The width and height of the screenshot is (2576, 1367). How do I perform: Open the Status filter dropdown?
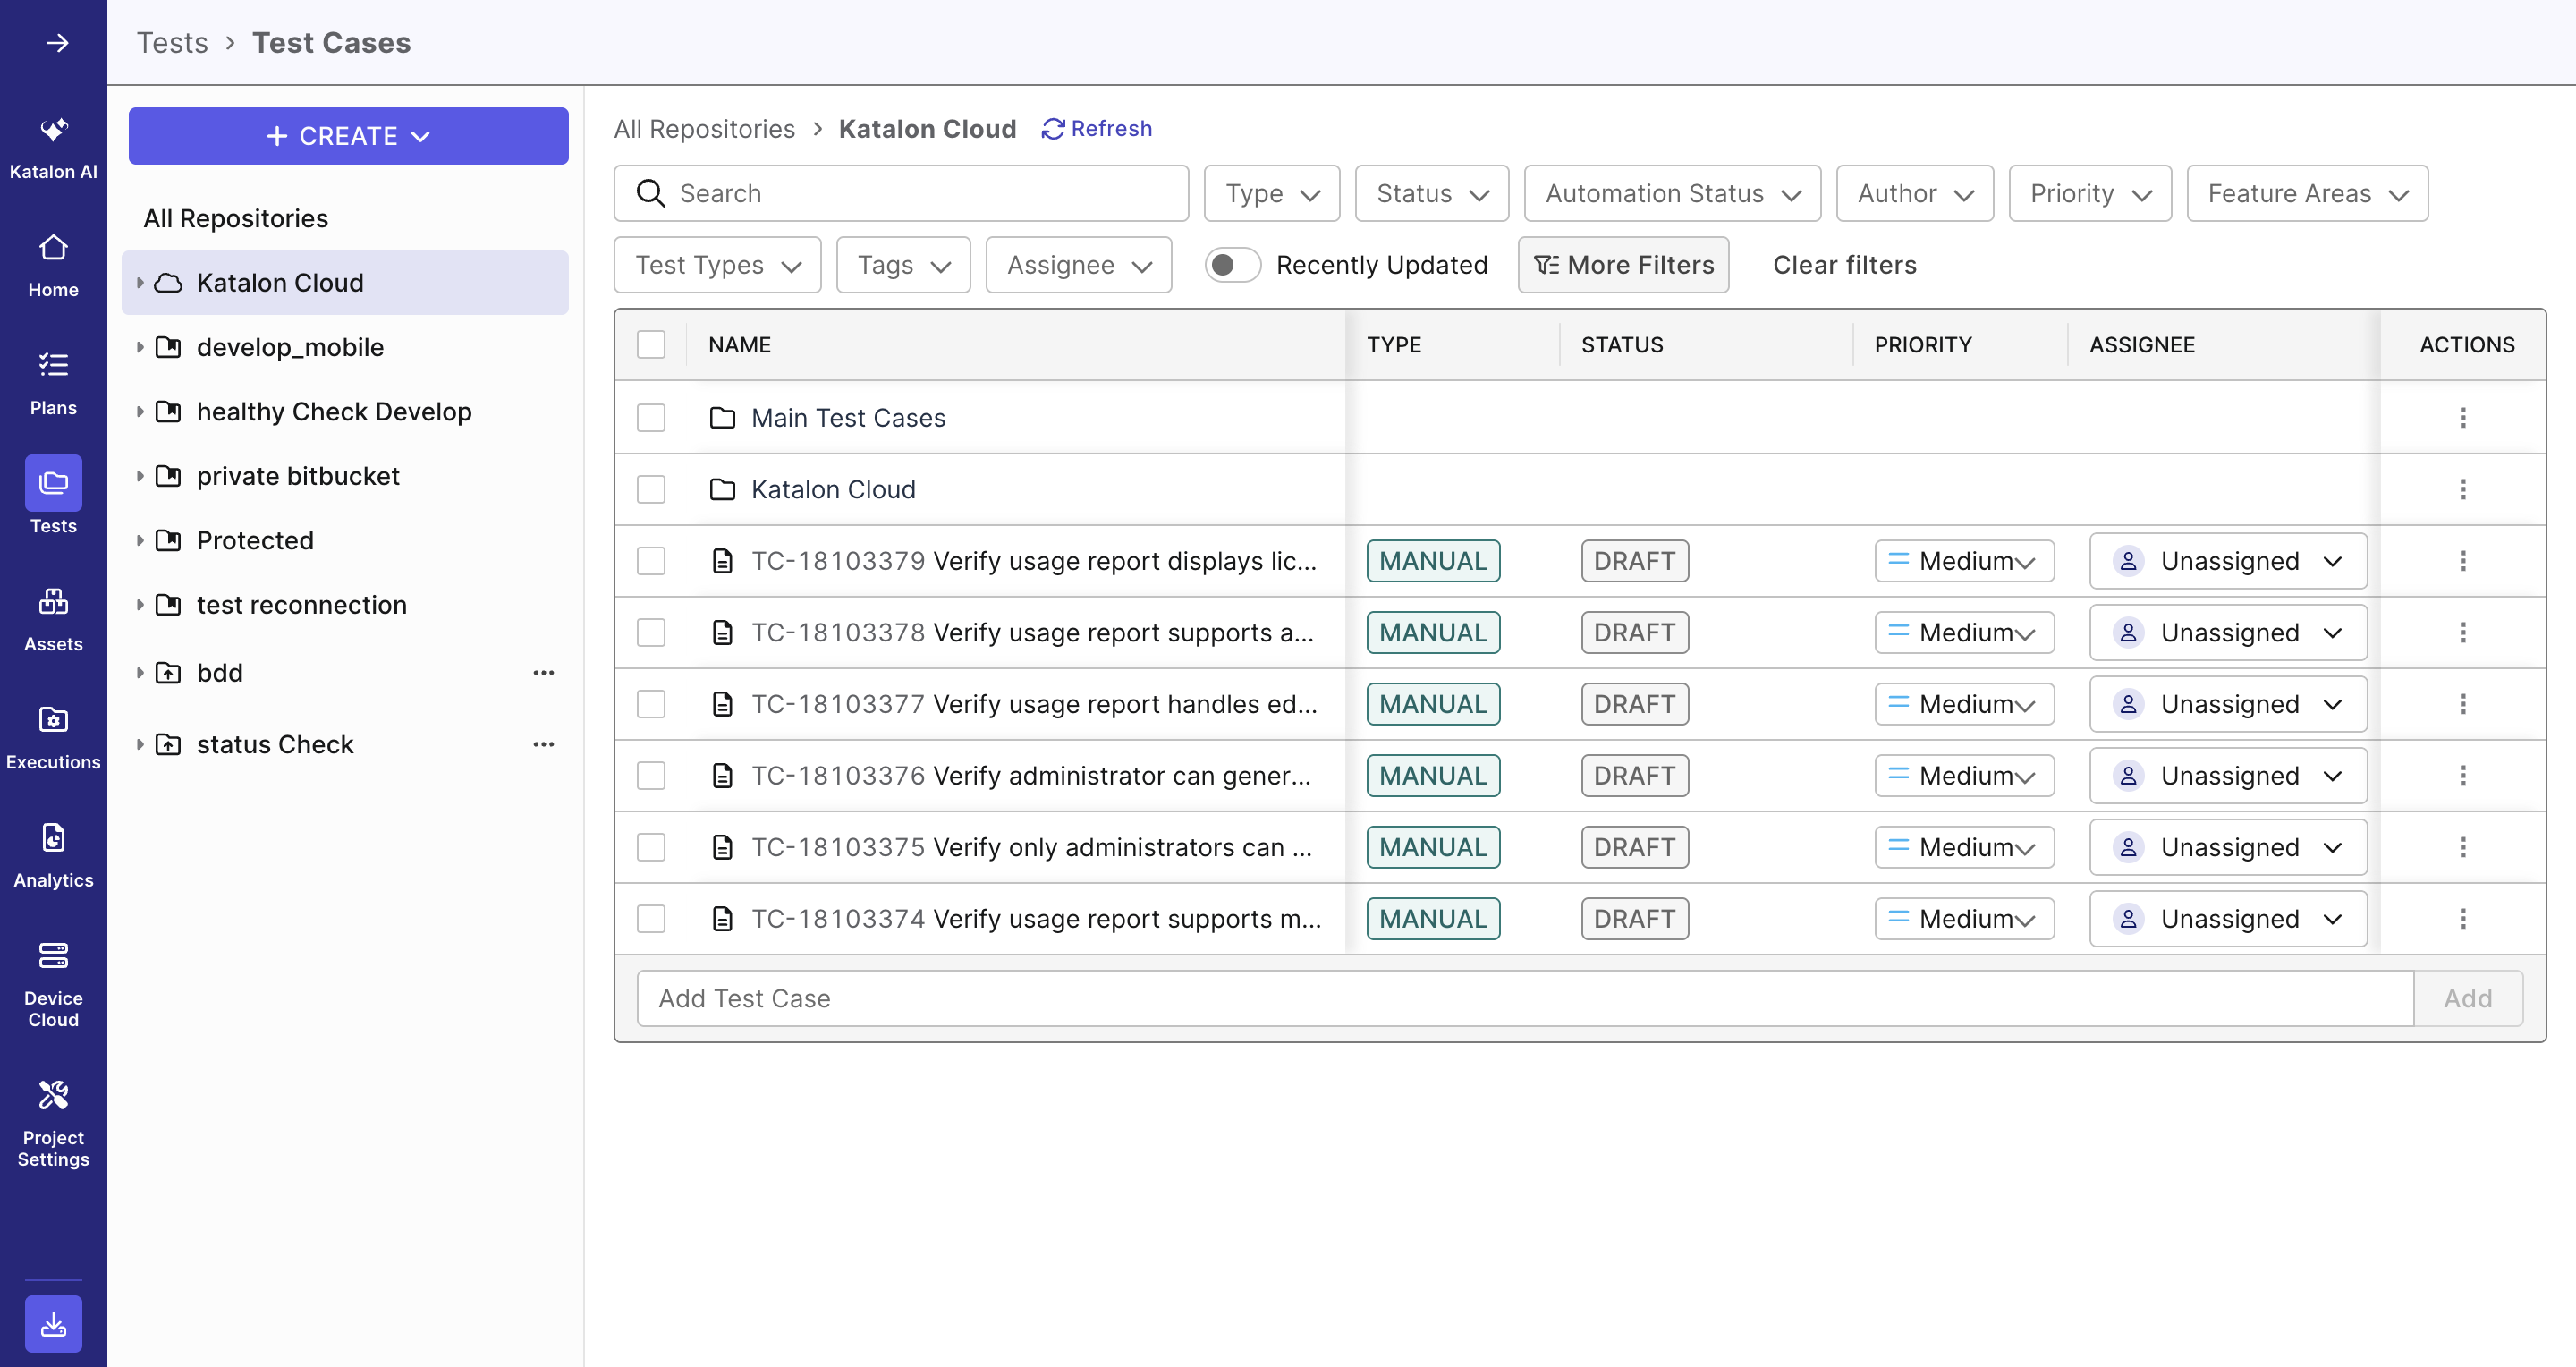(1431, 193)
